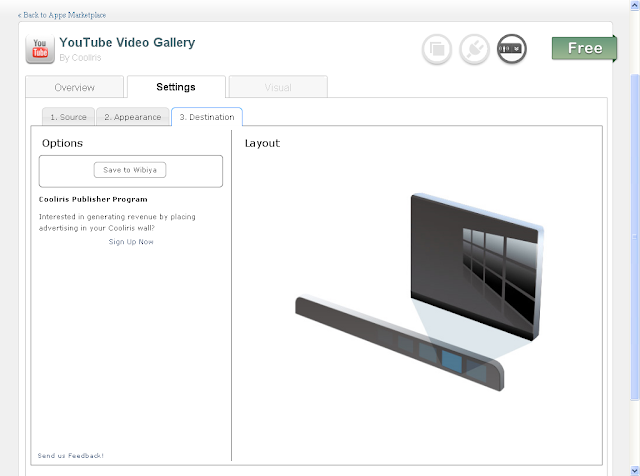The width and height of the screenshot is (640, 476).
Task: Click the Sign Up Now link
Action: [x=131, y=242]
